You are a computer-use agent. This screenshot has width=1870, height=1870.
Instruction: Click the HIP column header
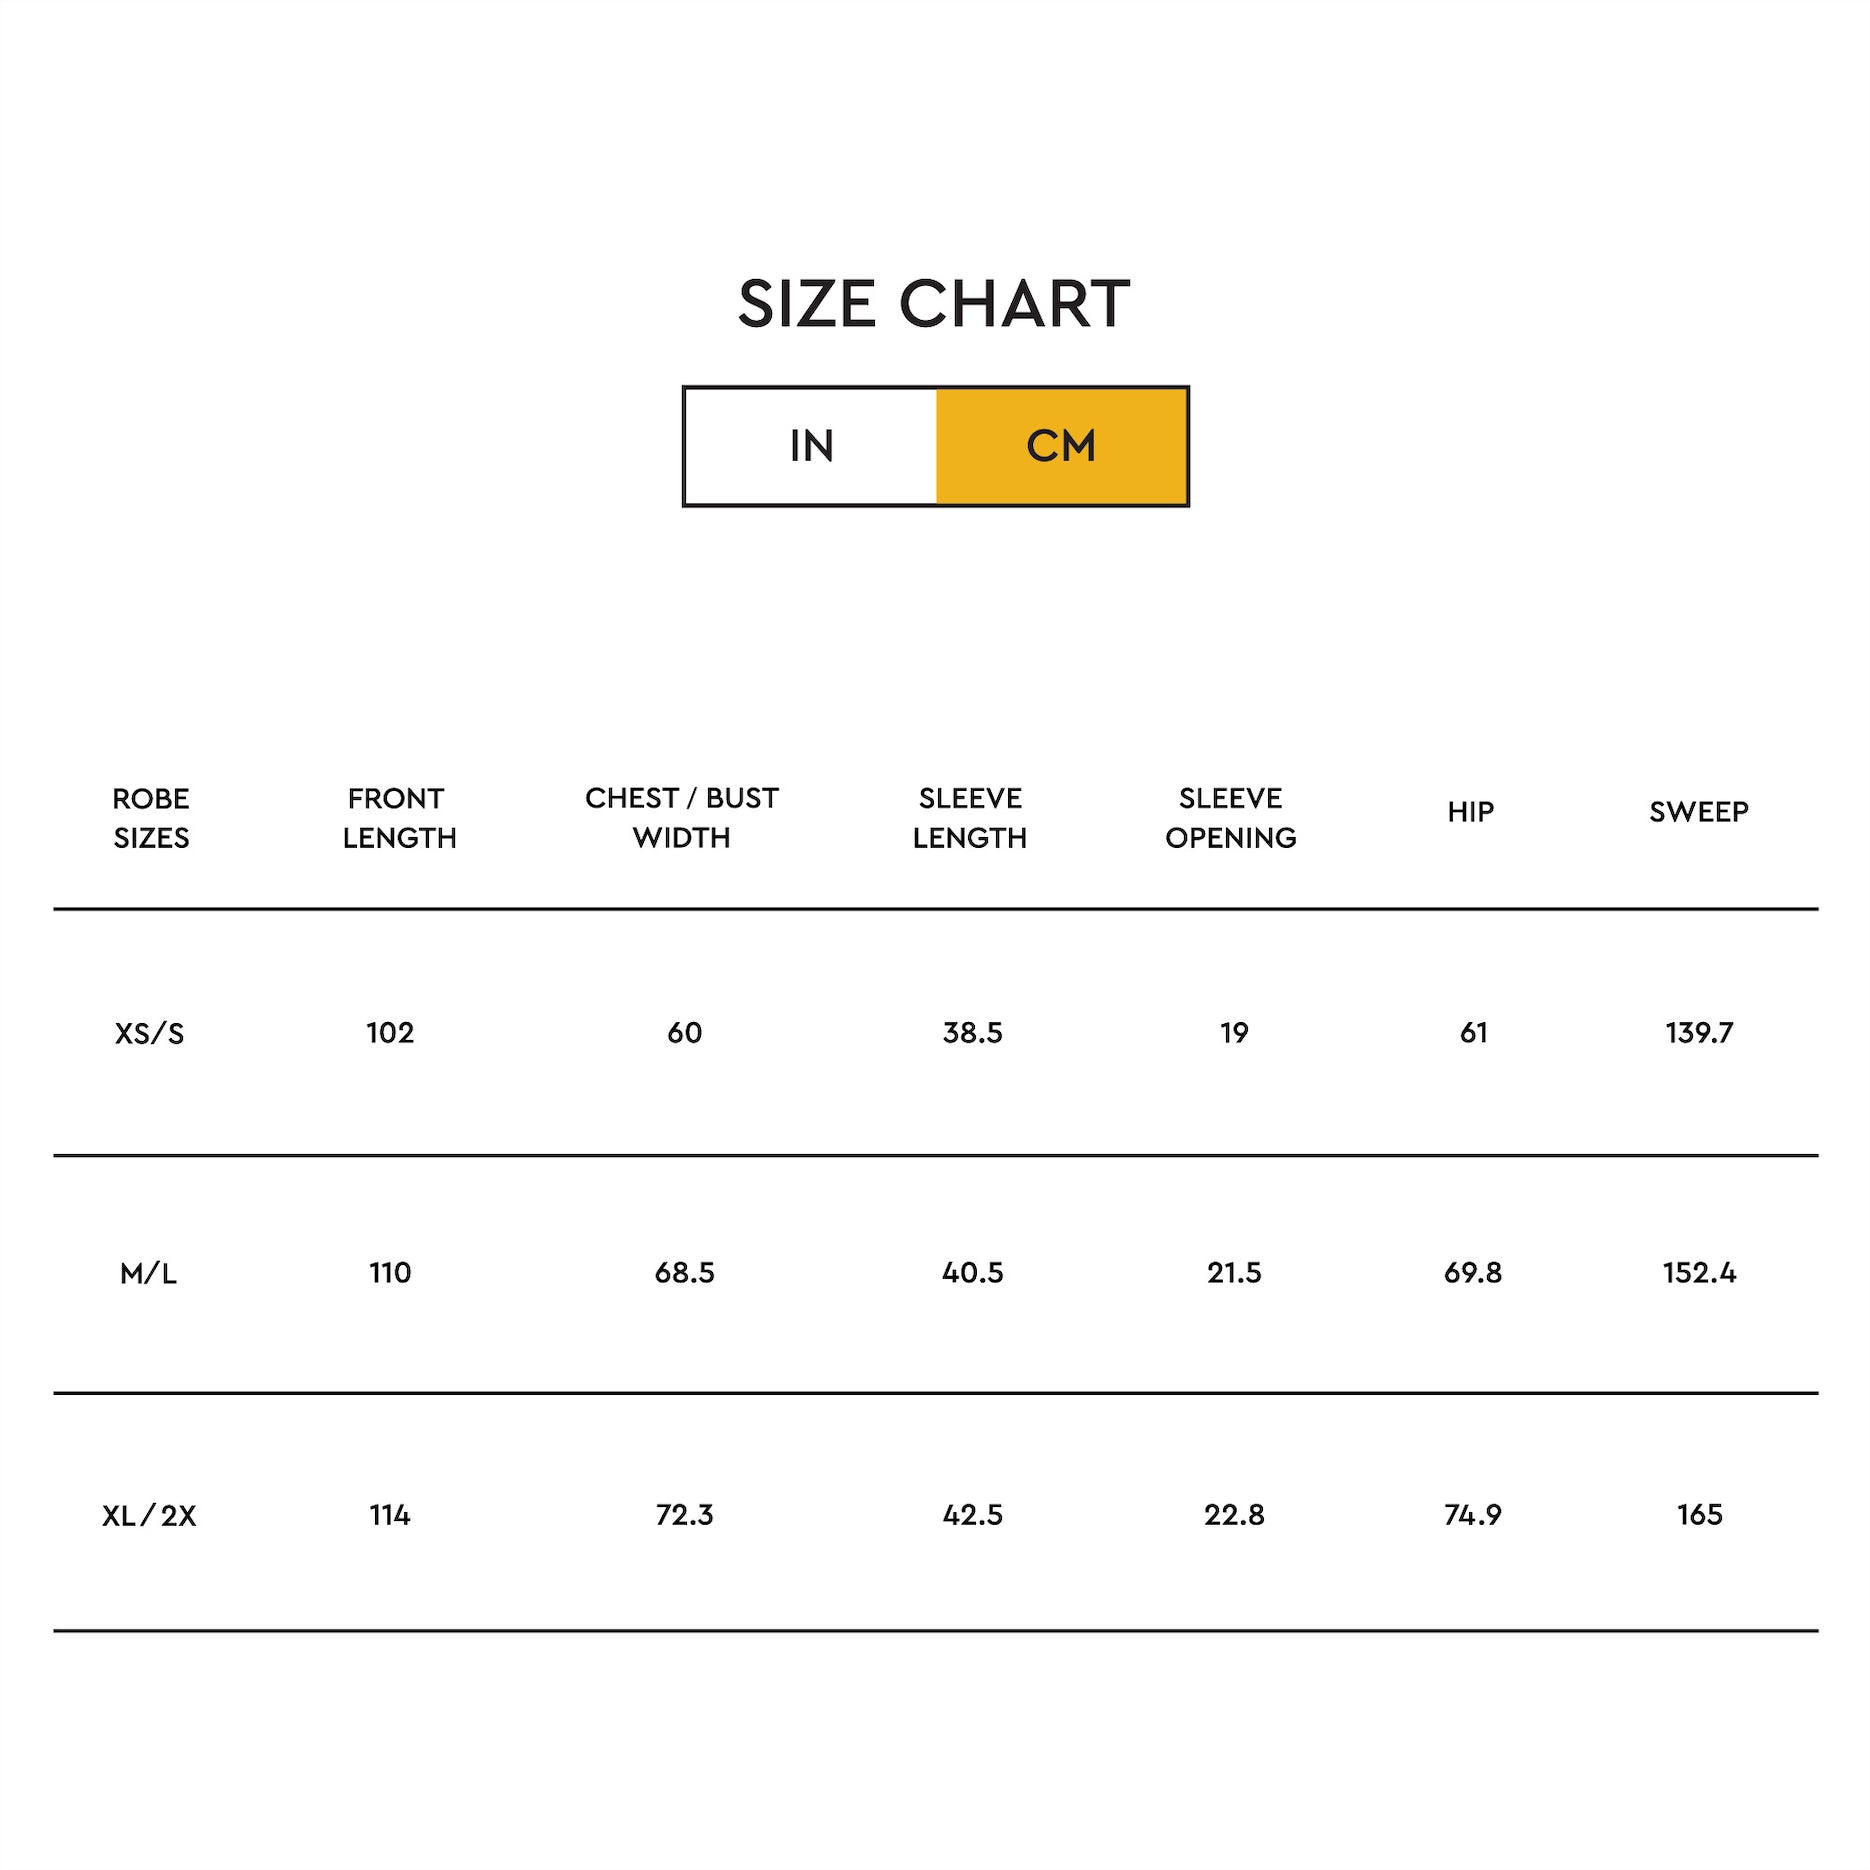[1471, 812]
